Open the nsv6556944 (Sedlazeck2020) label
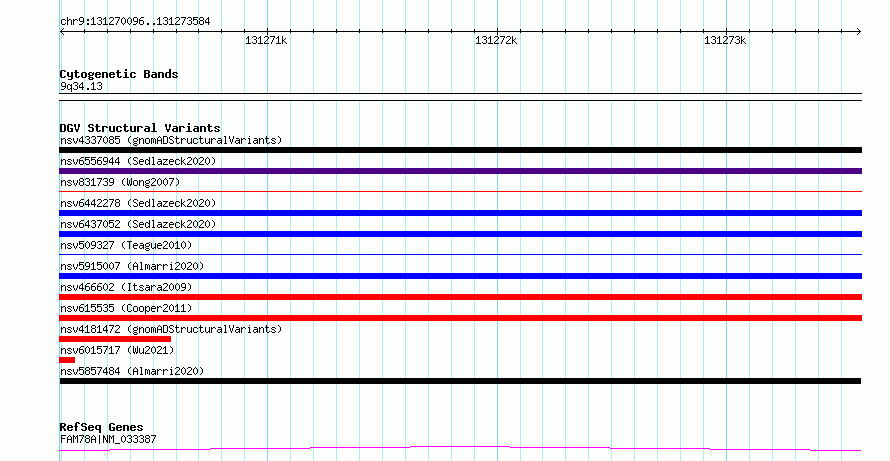Screen dimensions: 890x461 138,161
